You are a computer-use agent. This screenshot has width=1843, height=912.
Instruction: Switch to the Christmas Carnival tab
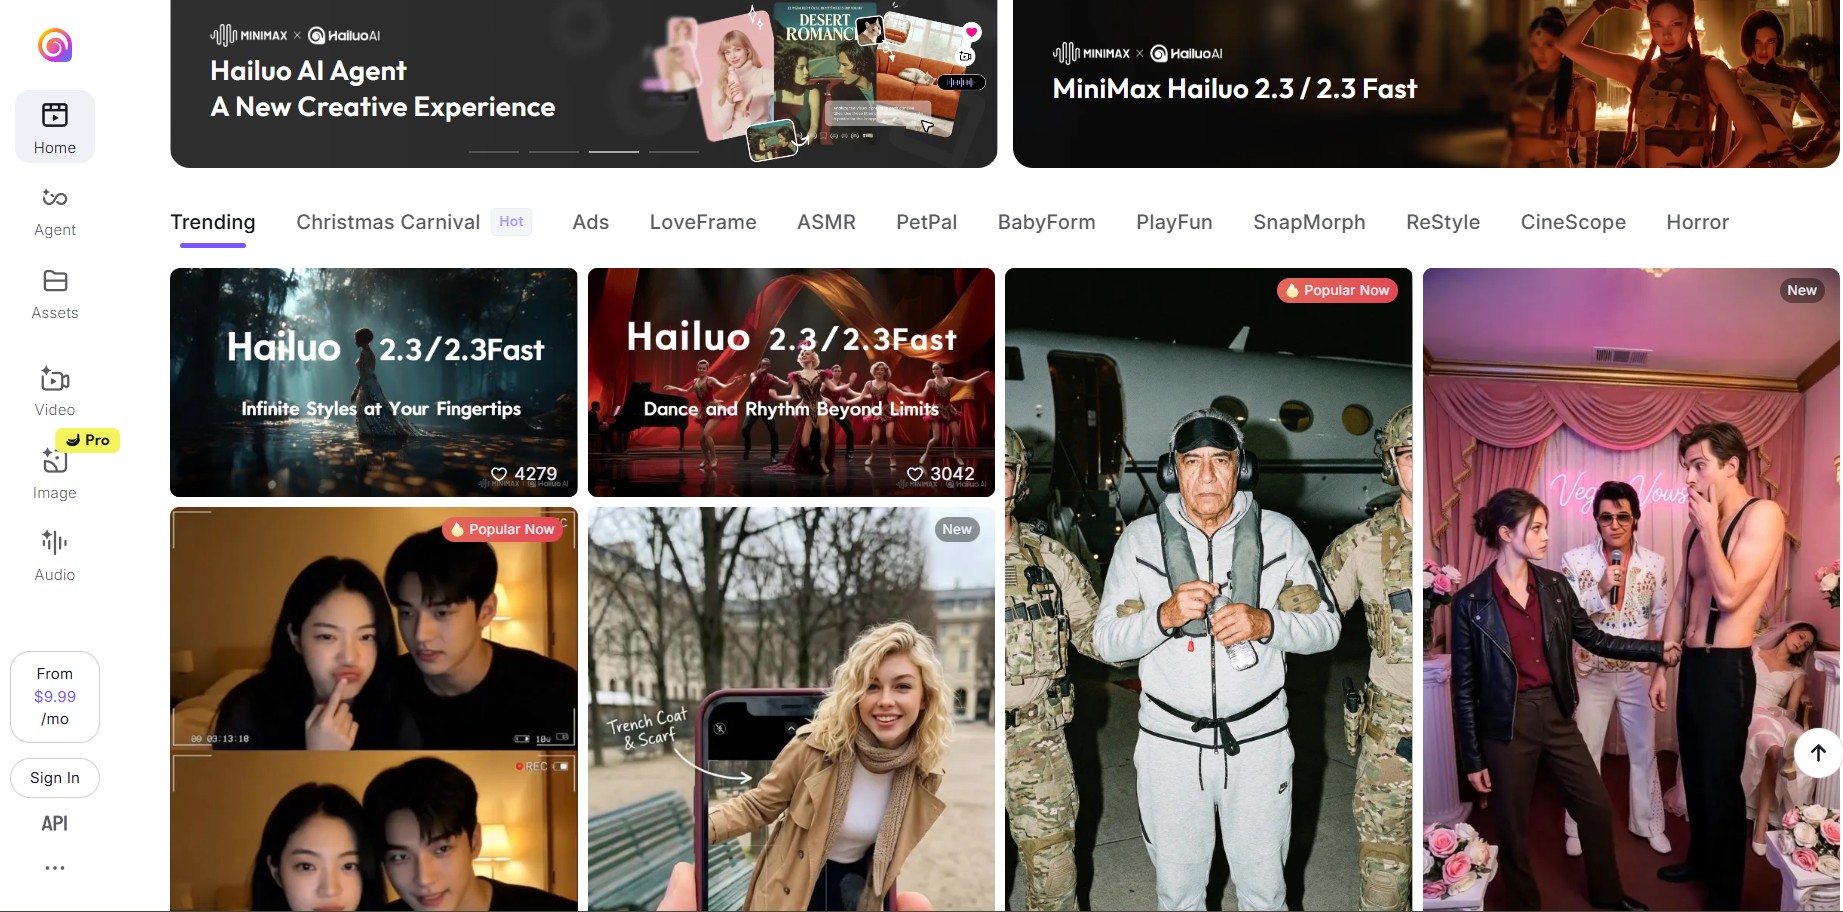pyautogui.click(x=388, y=222)
